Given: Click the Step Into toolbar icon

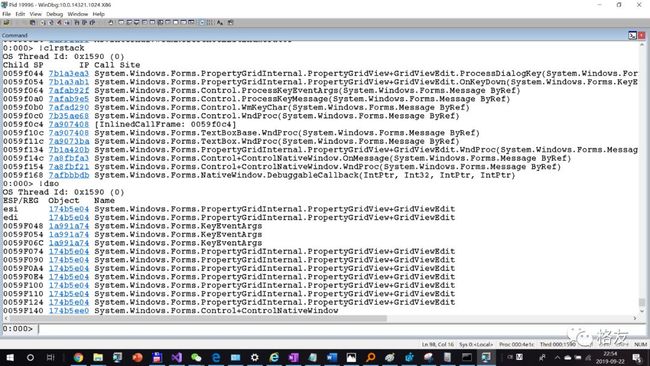Looking at the screenshot, I should (77, 22).
